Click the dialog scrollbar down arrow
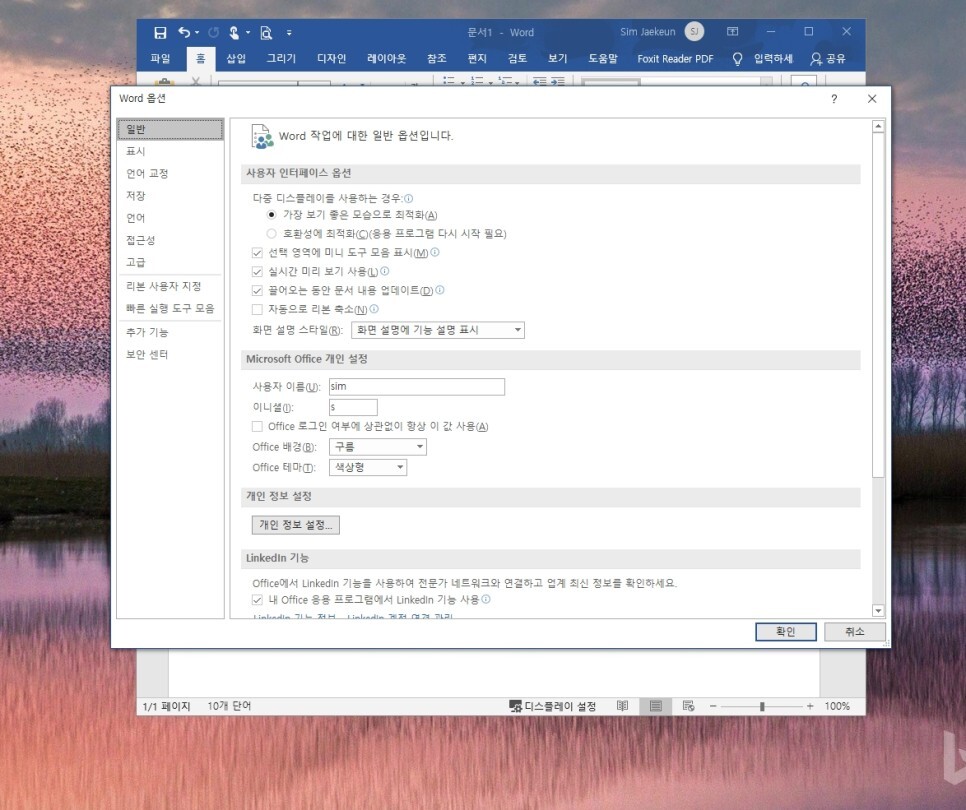Viewport: 966px width, 810px height. pyautogui.click(x=879, y=611)
